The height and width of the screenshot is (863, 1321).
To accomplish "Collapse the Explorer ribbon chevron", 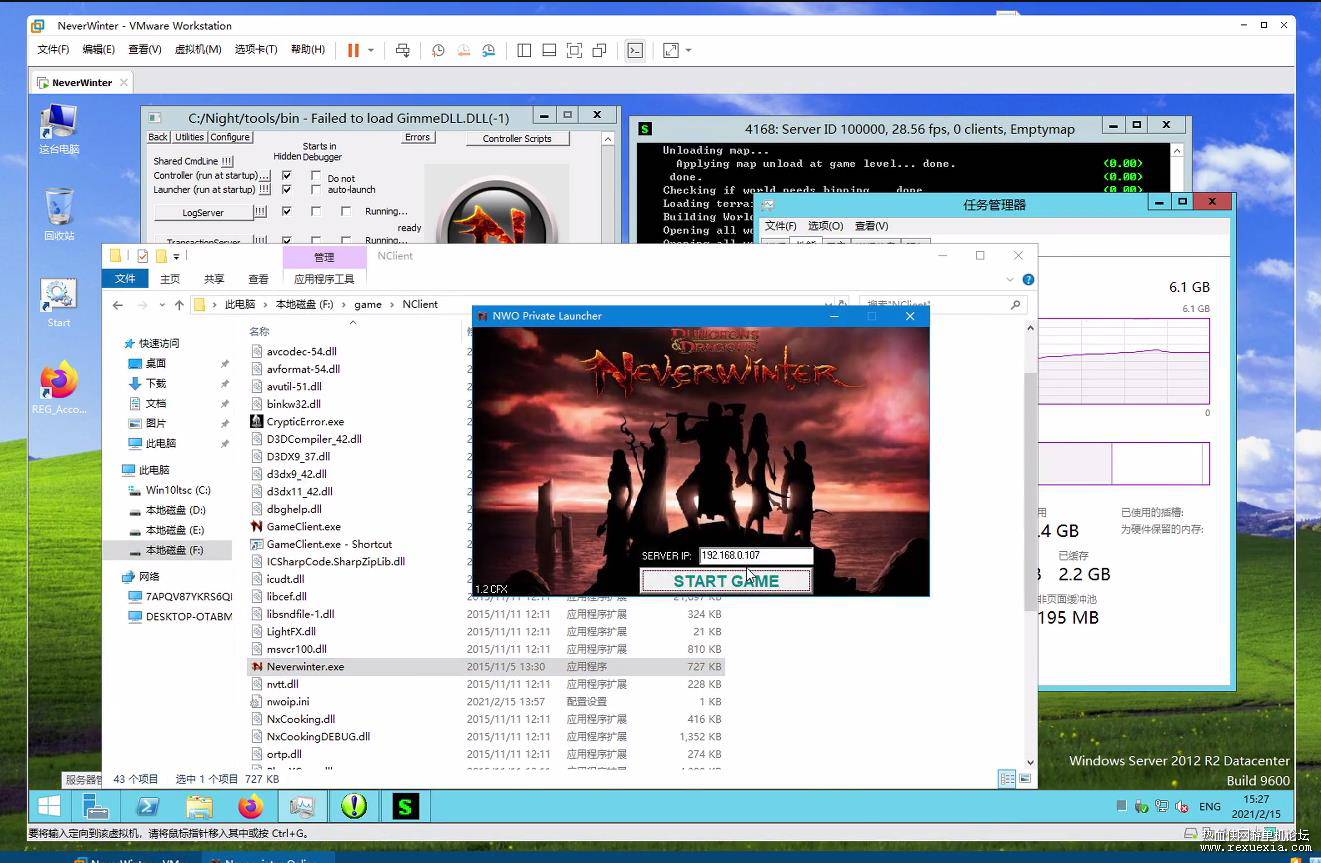I will click(x=1010, y=280).
